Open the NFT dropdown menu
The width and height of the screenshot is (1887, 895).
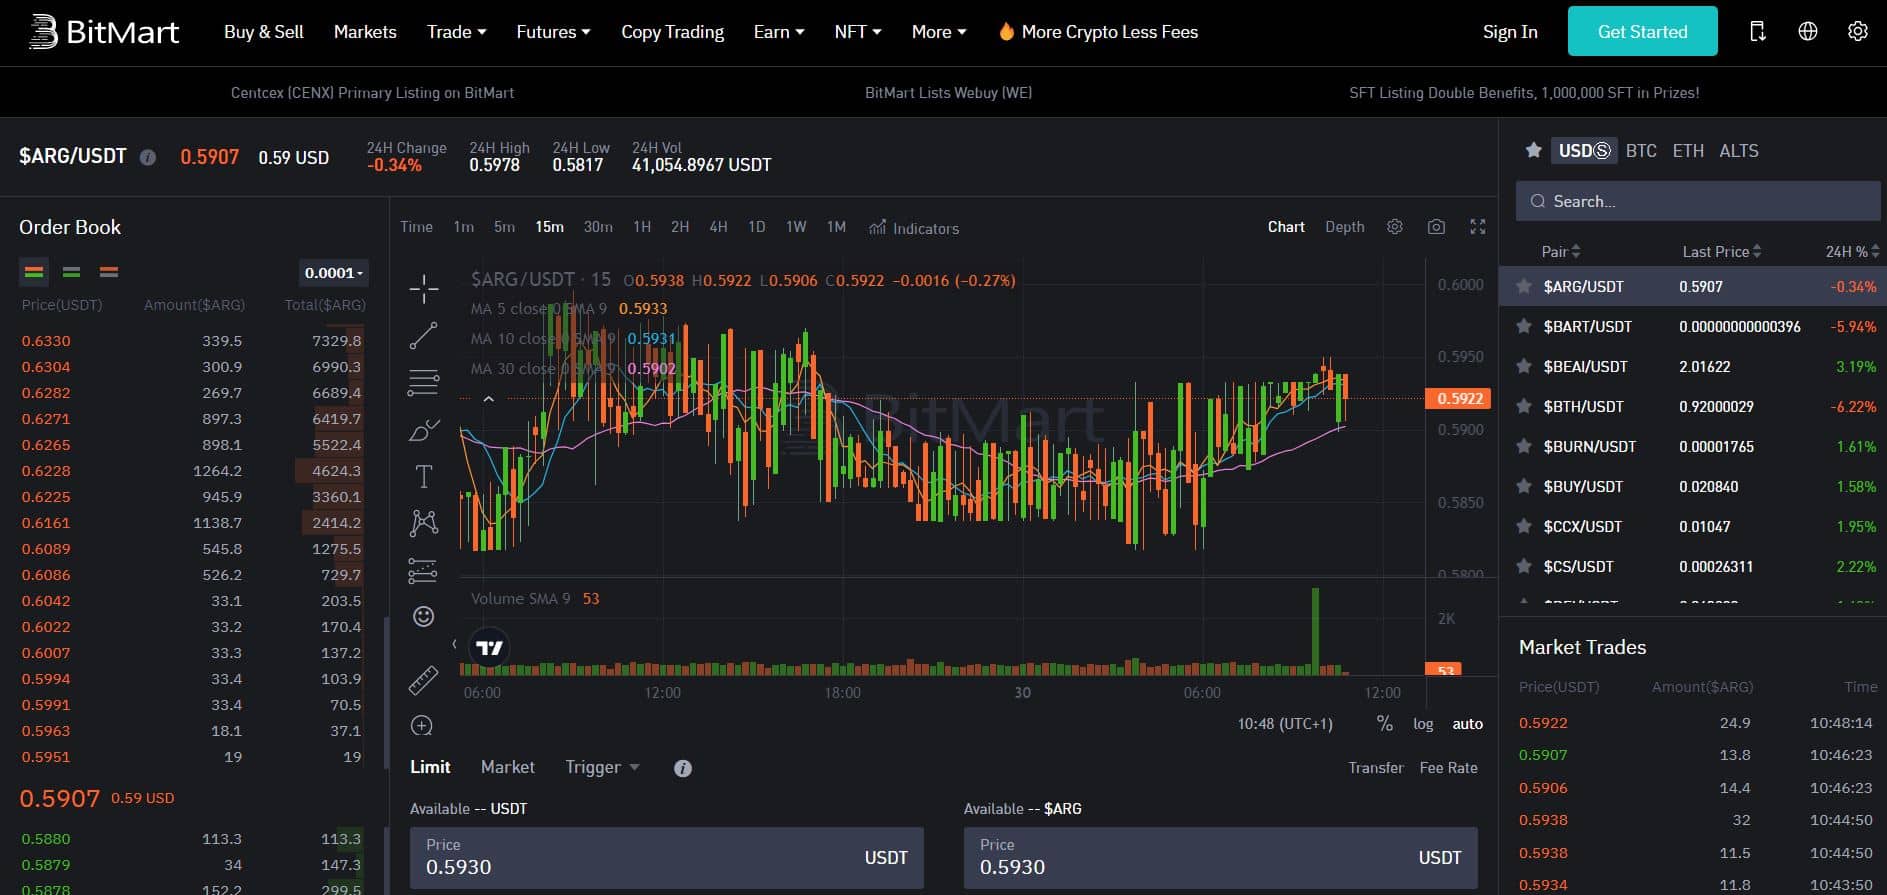click(x=858, y=32)
